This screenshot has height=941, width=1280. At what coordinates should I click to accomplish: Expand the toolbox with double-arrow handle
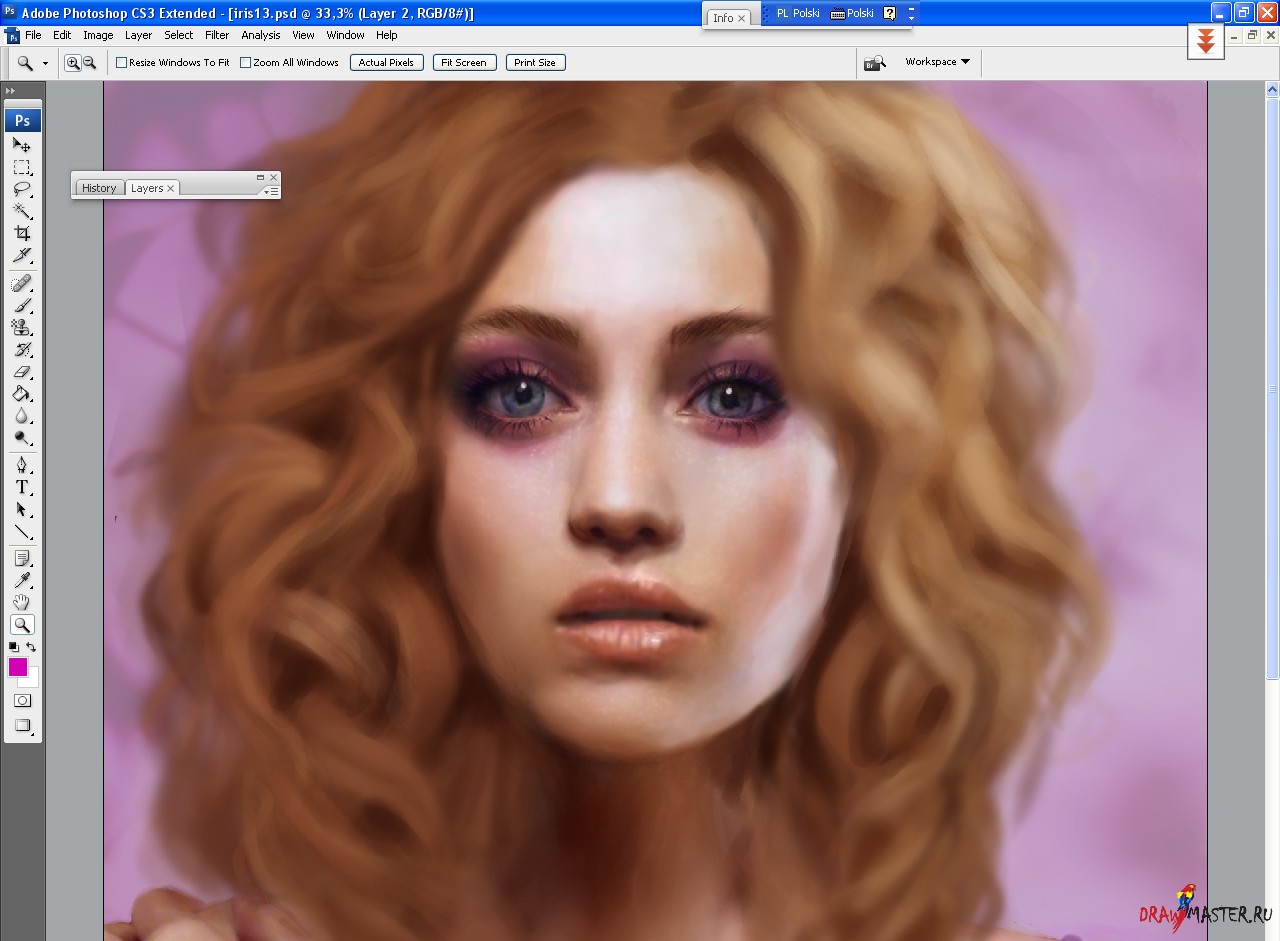(11, 90)
